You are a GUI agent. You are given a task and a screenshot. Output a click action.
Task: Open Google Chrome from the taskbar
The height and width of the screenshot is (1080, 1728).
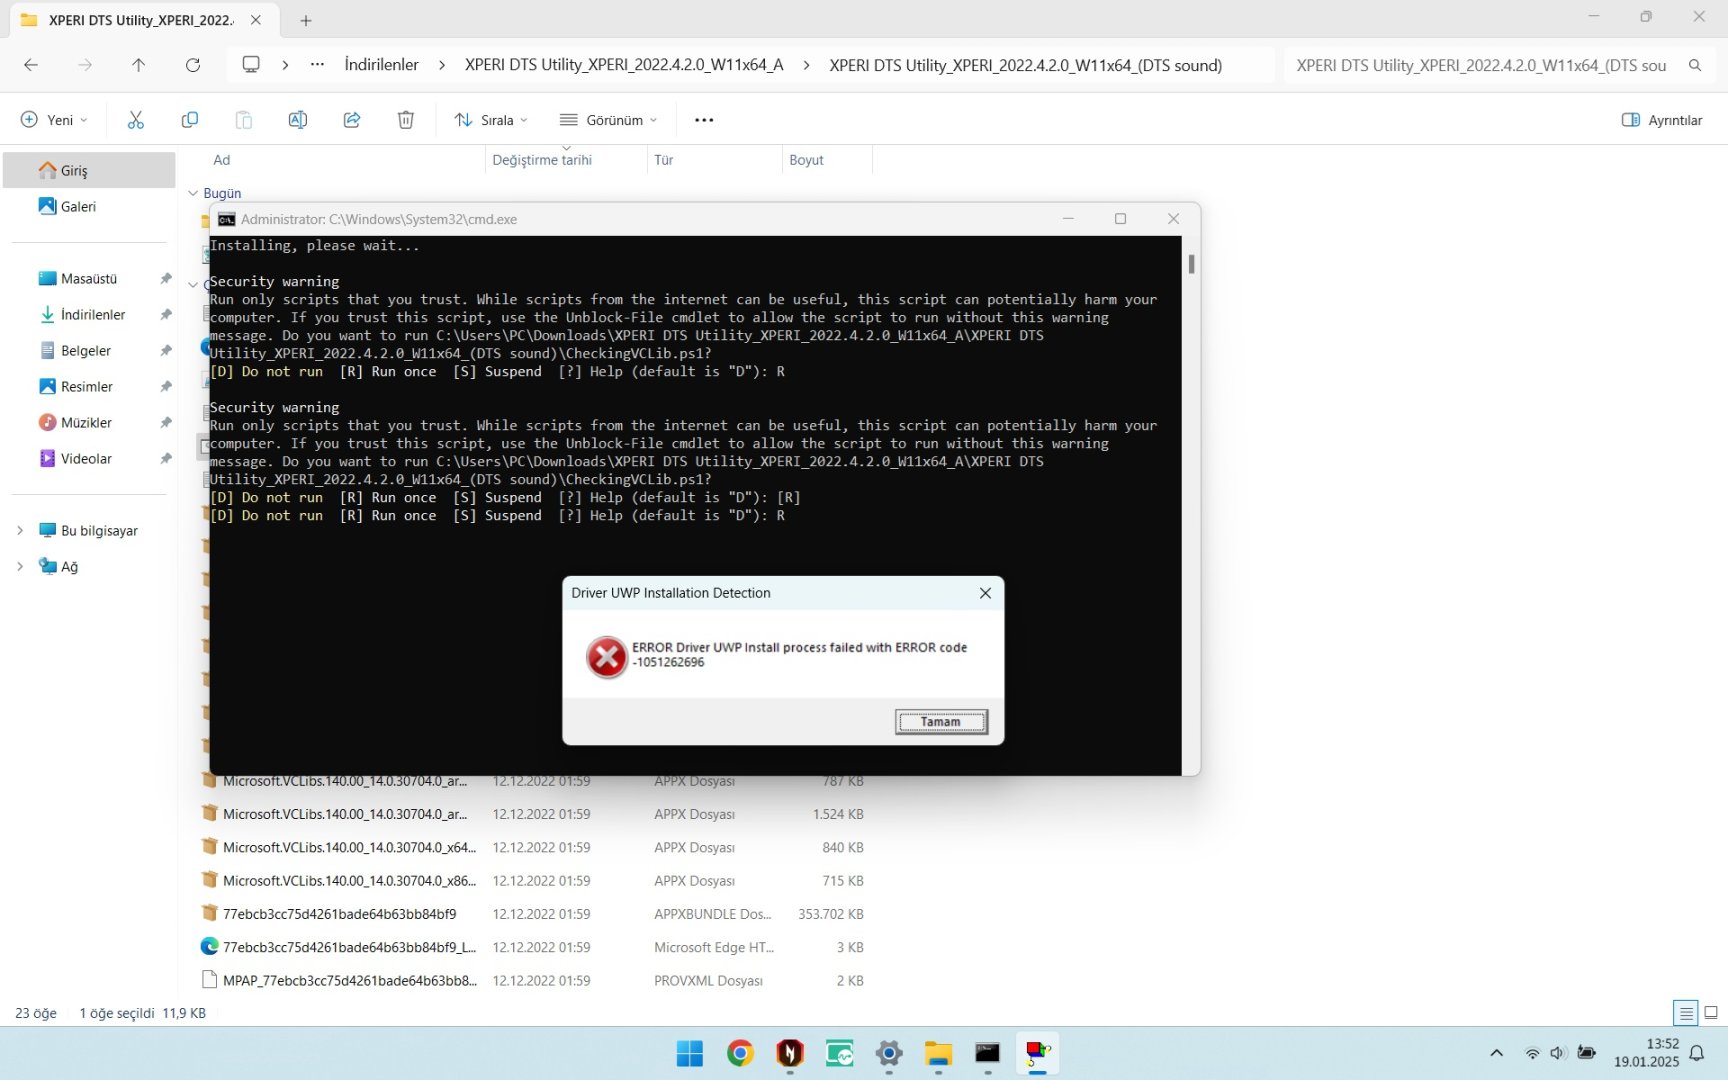[x=740, y=1053]
